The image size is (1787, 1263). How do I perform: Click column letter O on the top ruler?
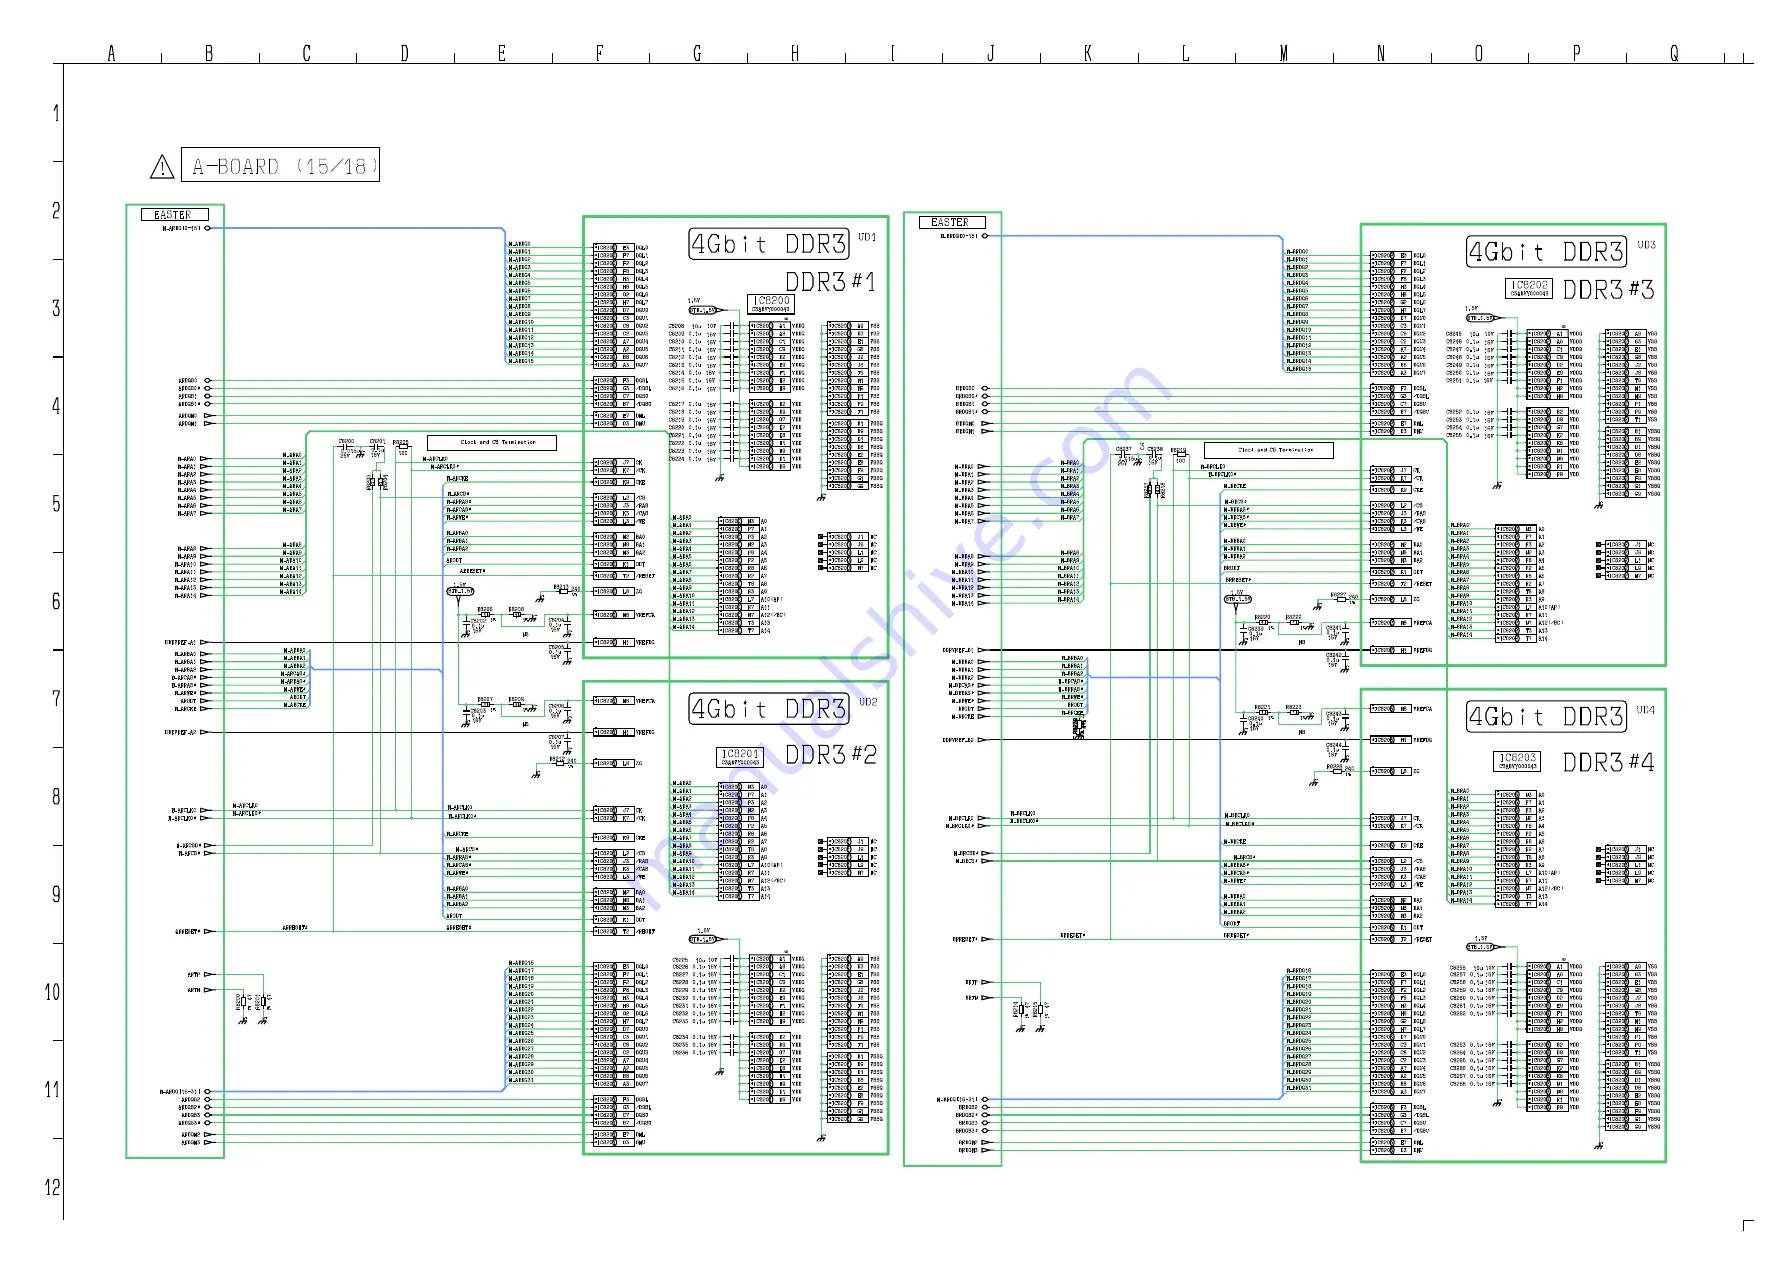click(x=1479, y=53)
